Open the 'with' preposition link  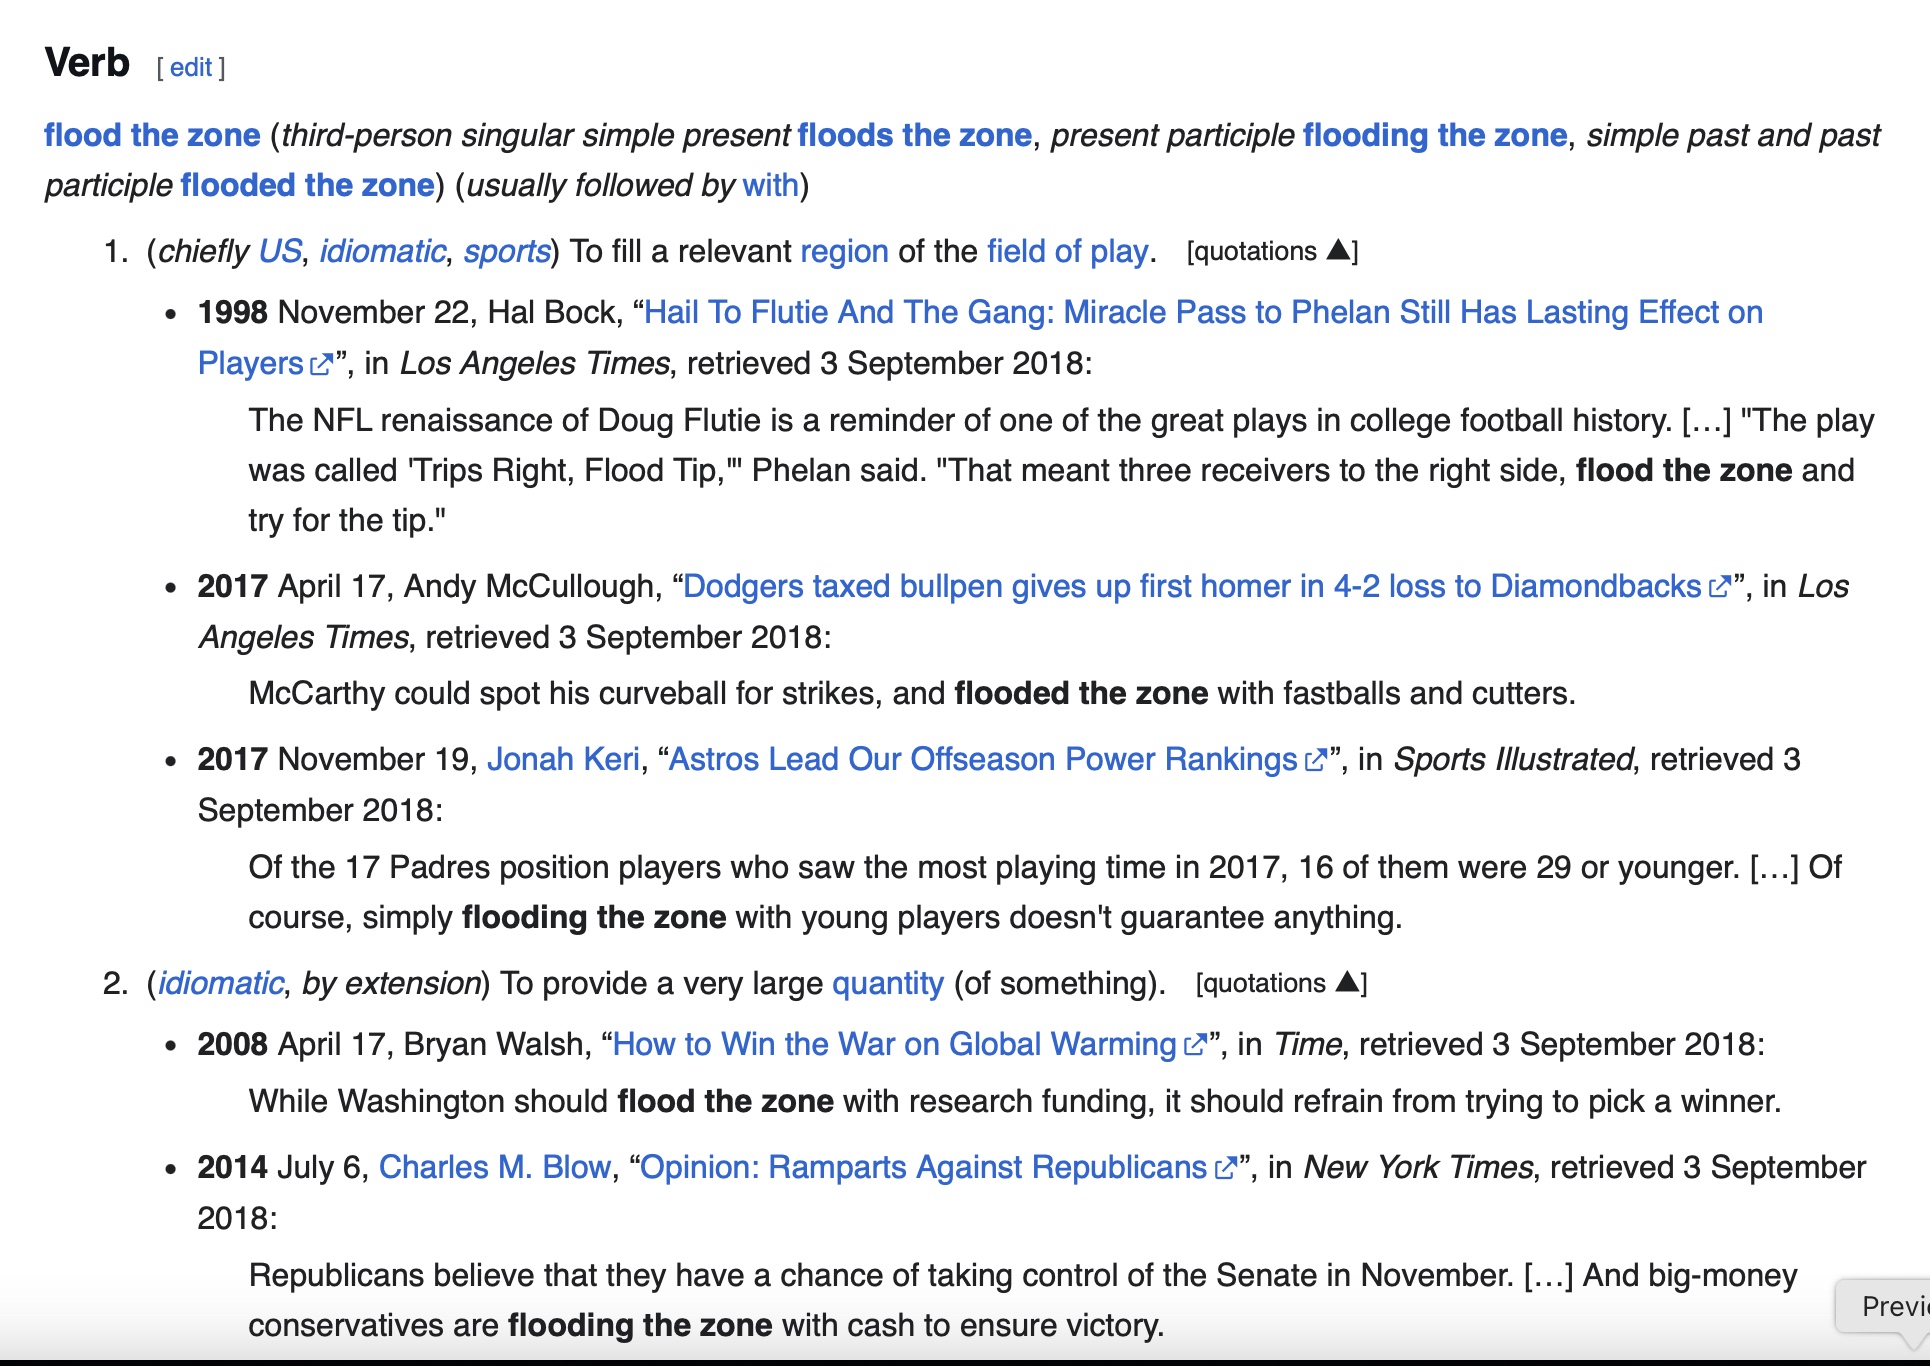pos(770,185)
